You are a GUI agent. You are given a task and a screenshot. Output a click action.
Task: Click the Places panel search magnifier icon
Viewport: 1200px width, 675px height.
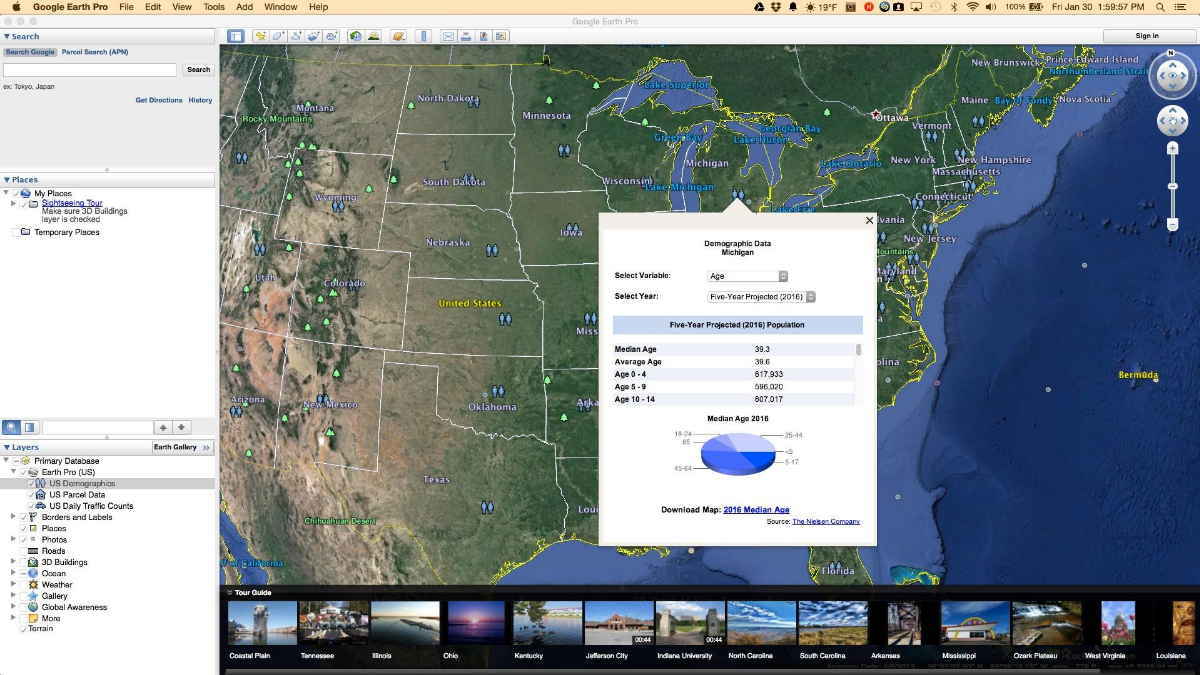coord(11,427)
